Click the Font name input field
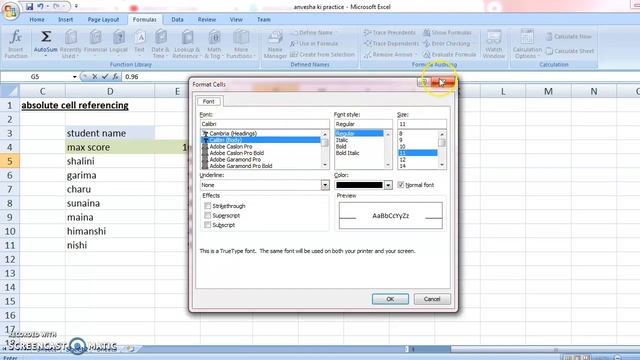The height and width of the screenshot is (360, 640). click(x=264, y=124)
